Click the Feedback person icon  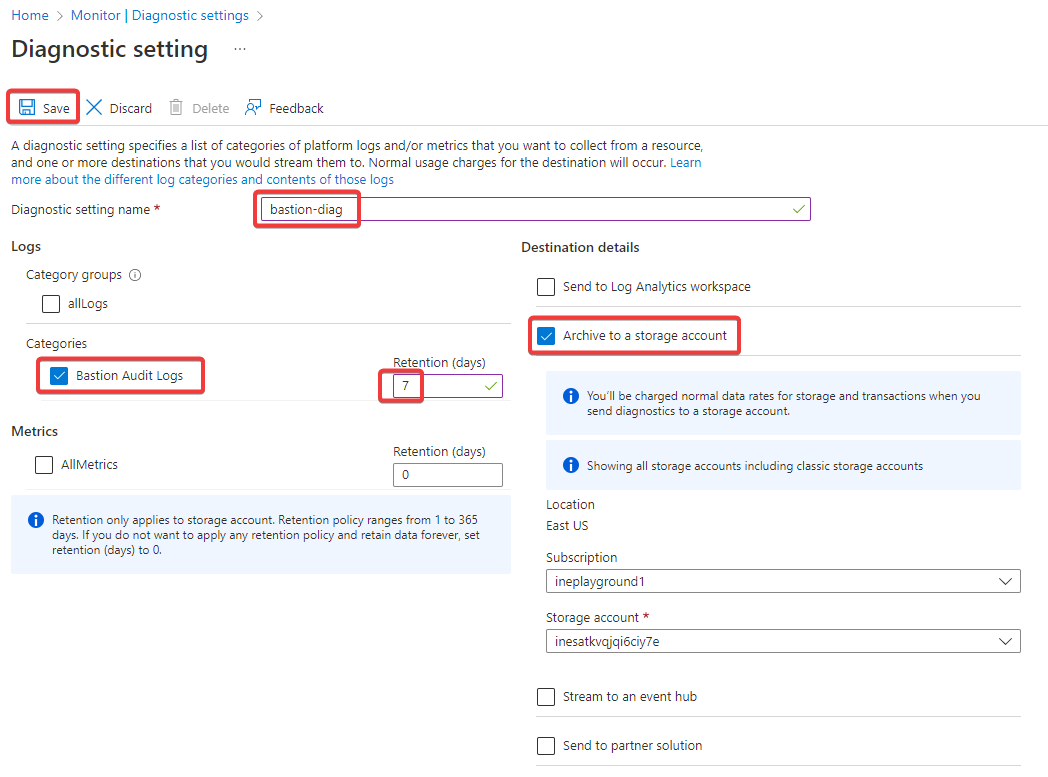253,108
